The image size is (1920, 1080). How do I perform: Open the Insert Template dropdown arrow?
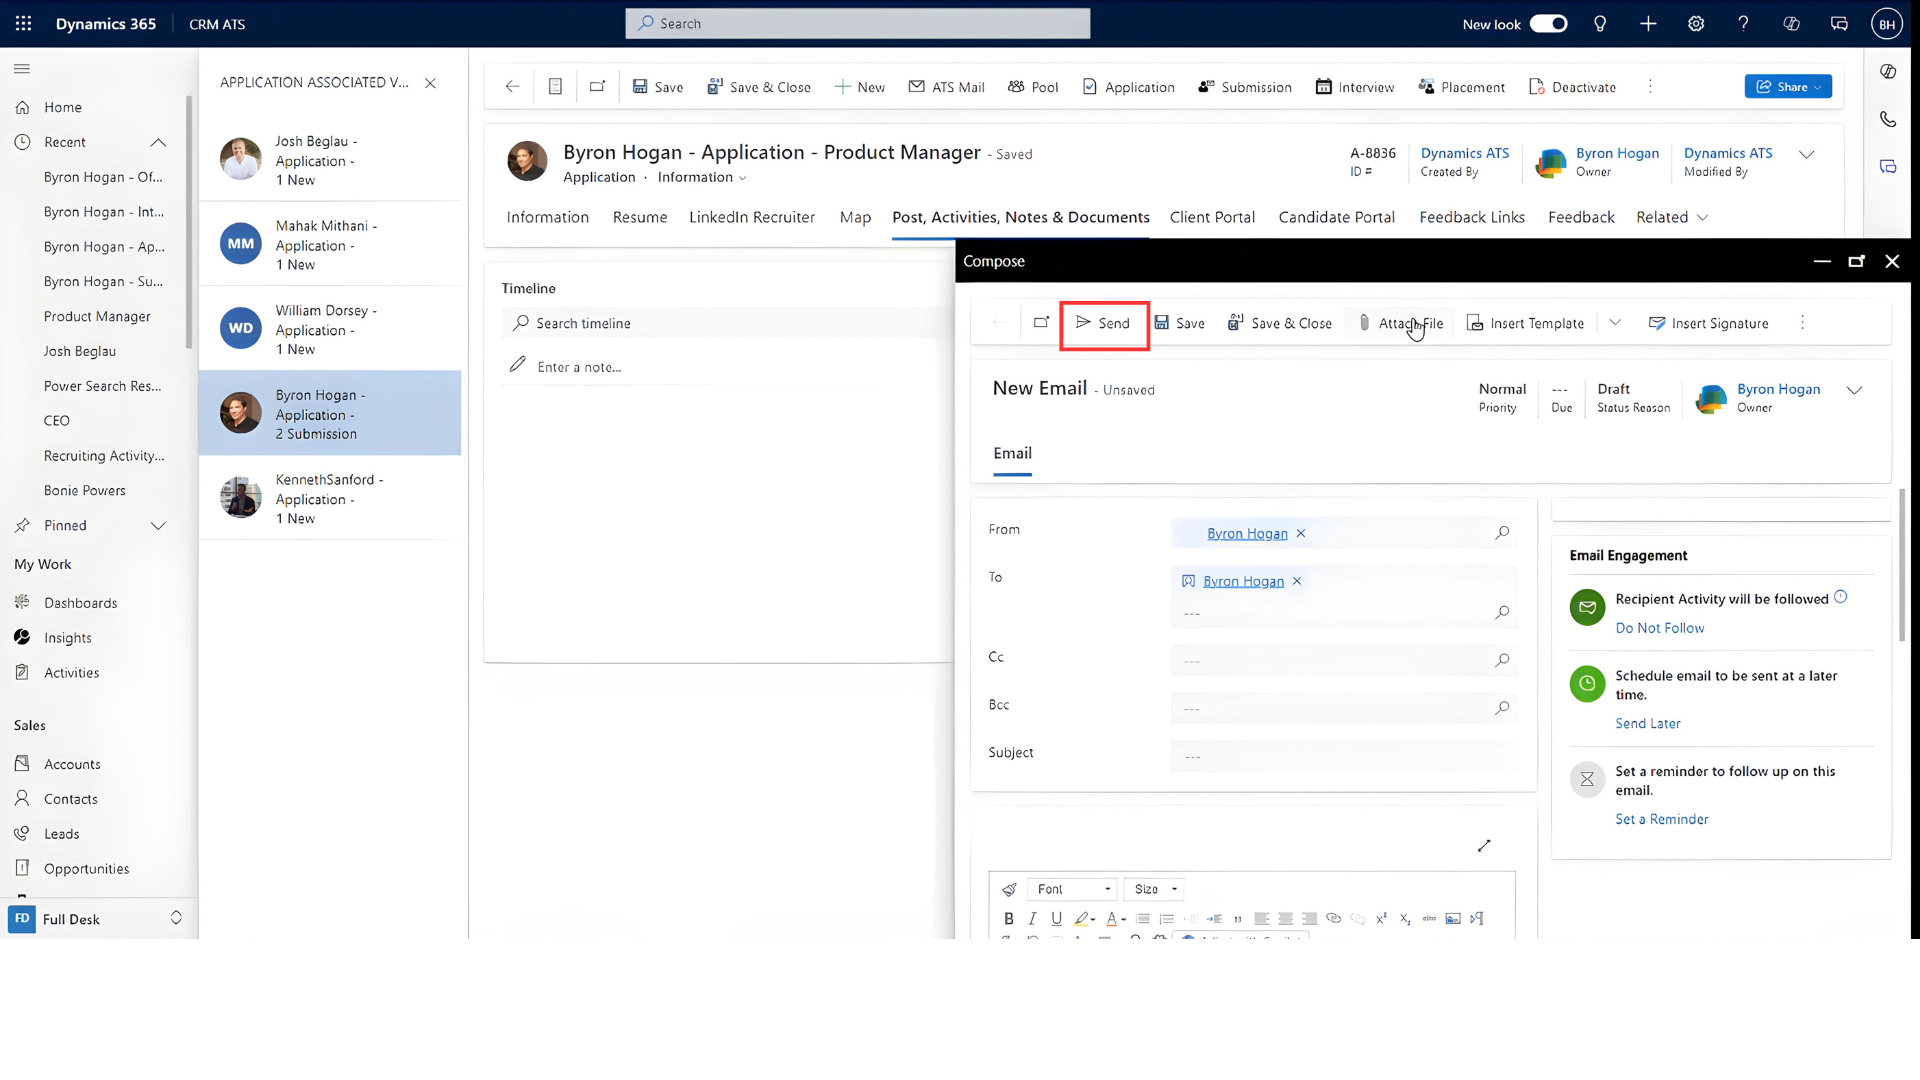click(x=1615, y=323)
